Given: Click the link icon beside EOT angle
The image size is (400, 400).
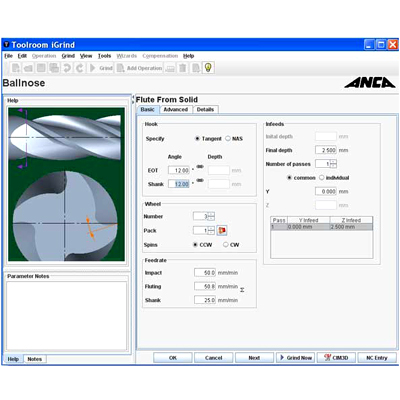Looking at the screenshot, I should (200, 167).
